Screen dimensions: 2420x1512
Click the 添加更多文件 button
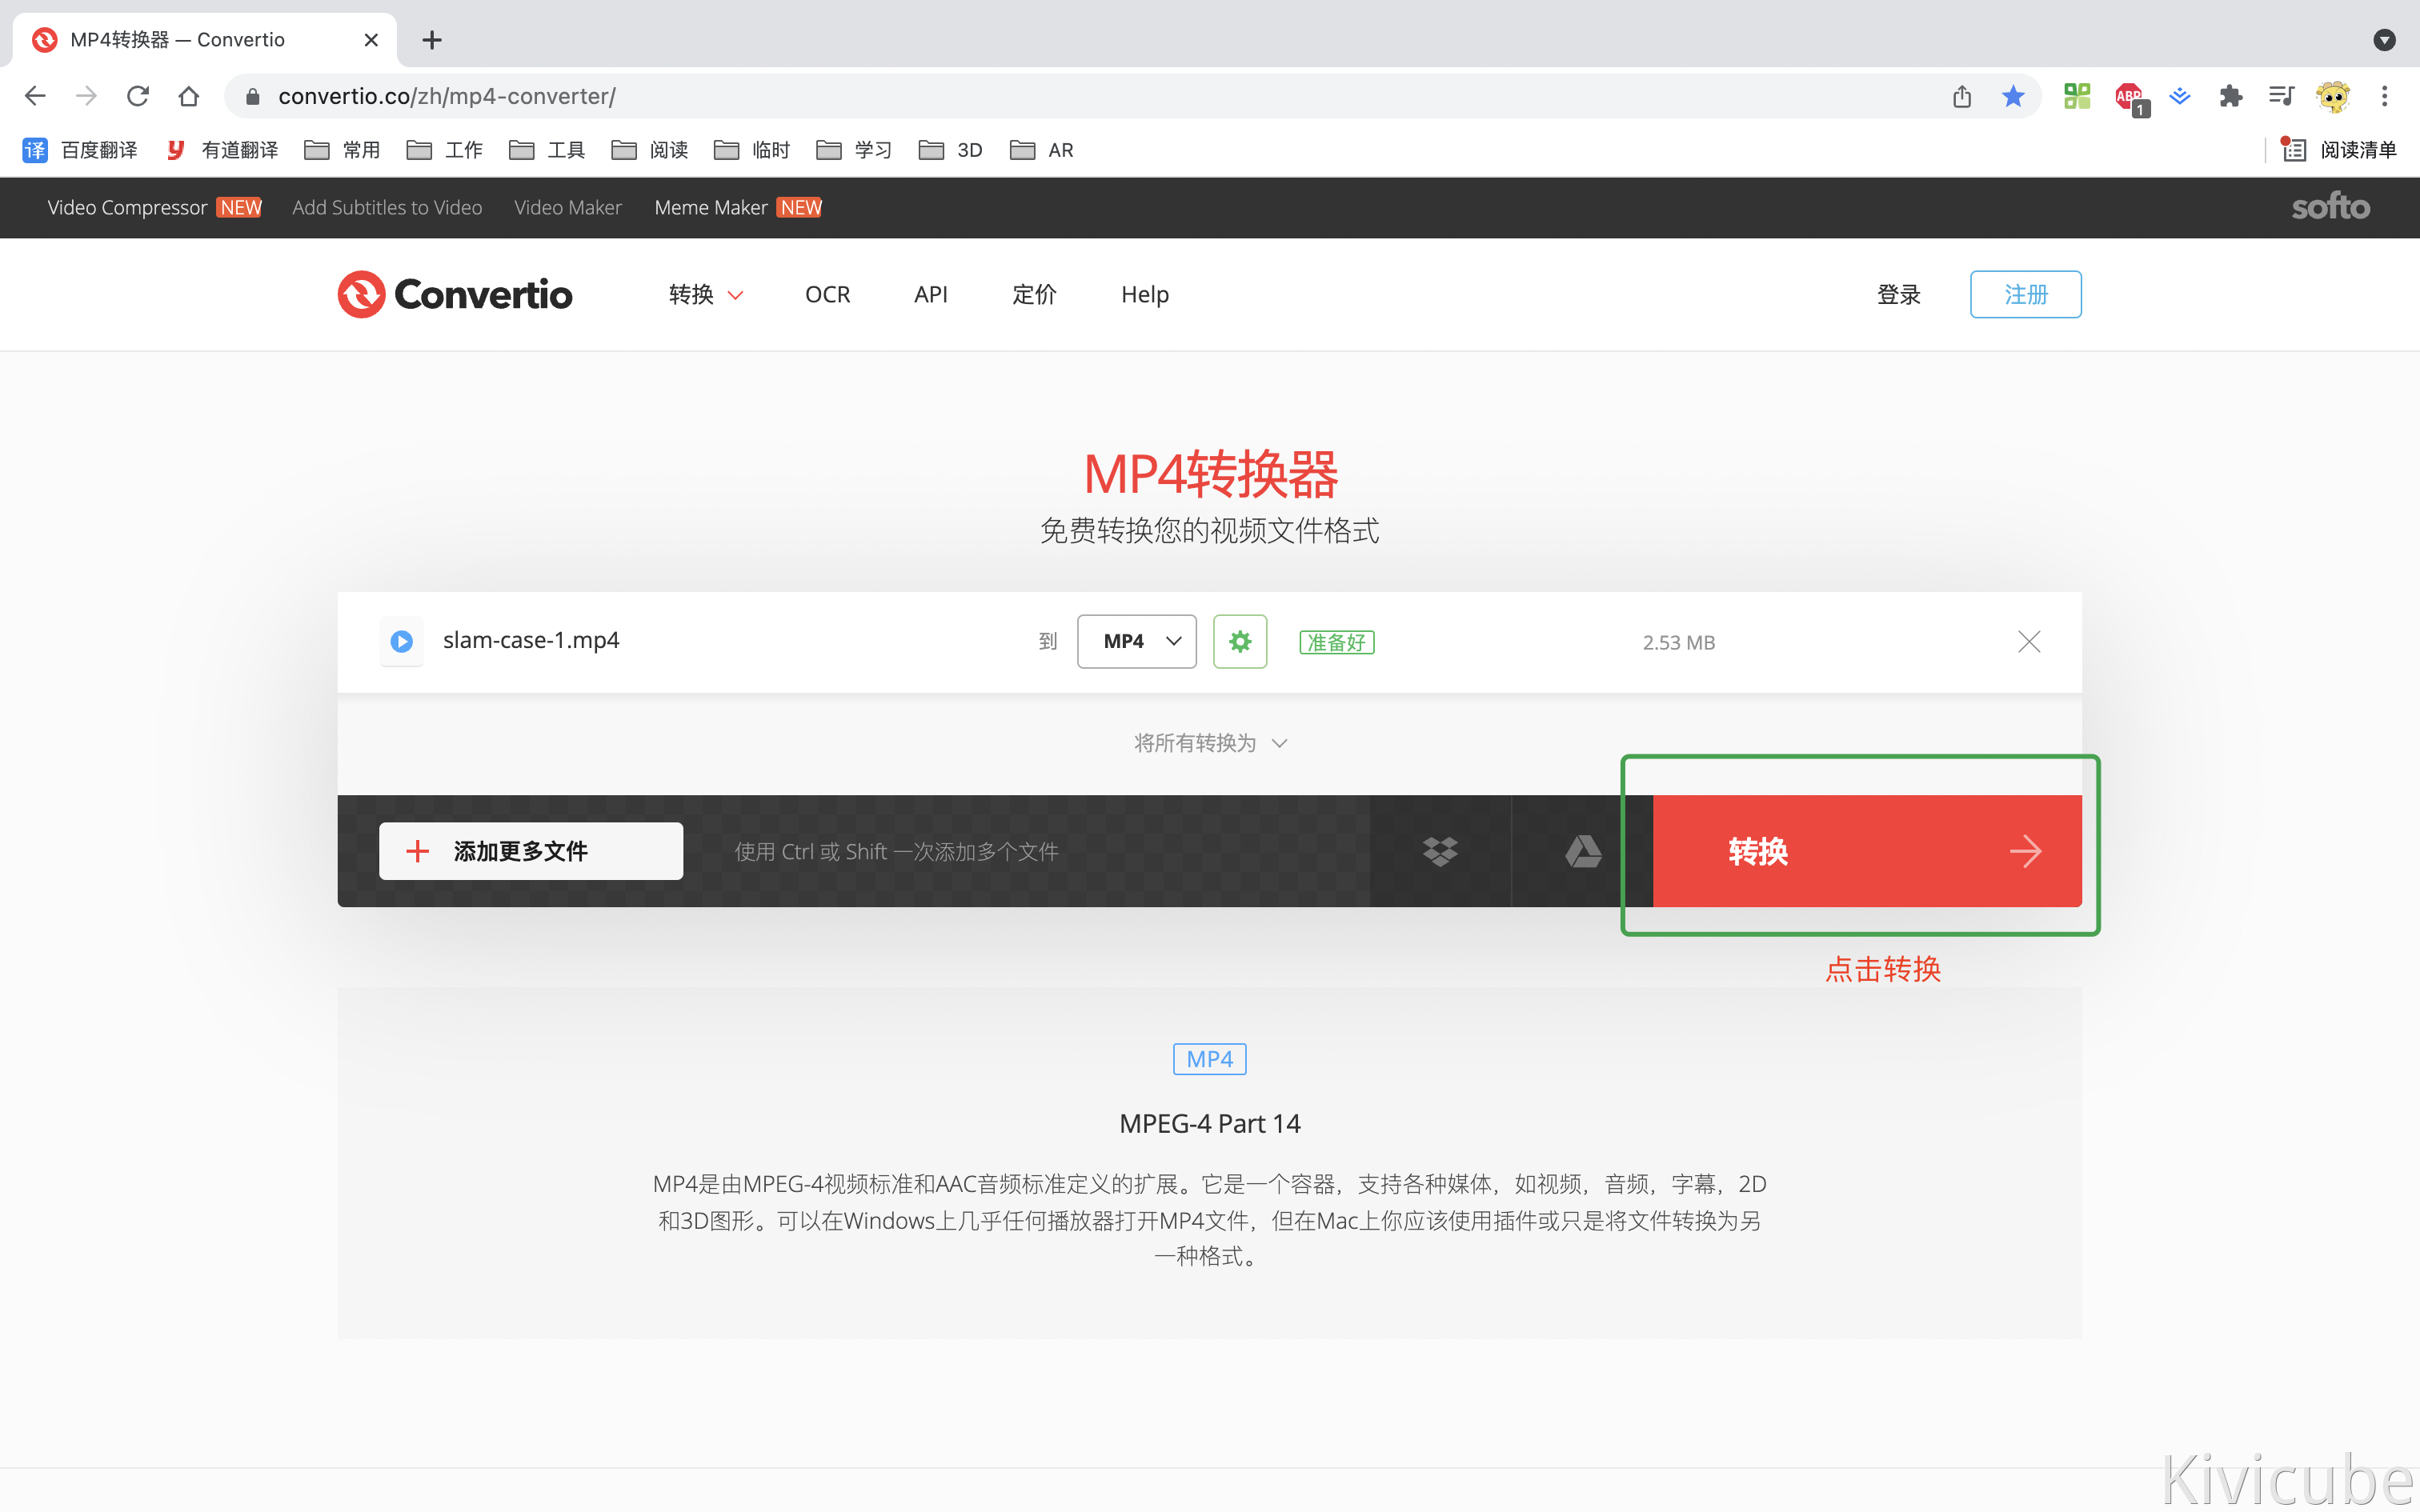click(x=531, y=851)
